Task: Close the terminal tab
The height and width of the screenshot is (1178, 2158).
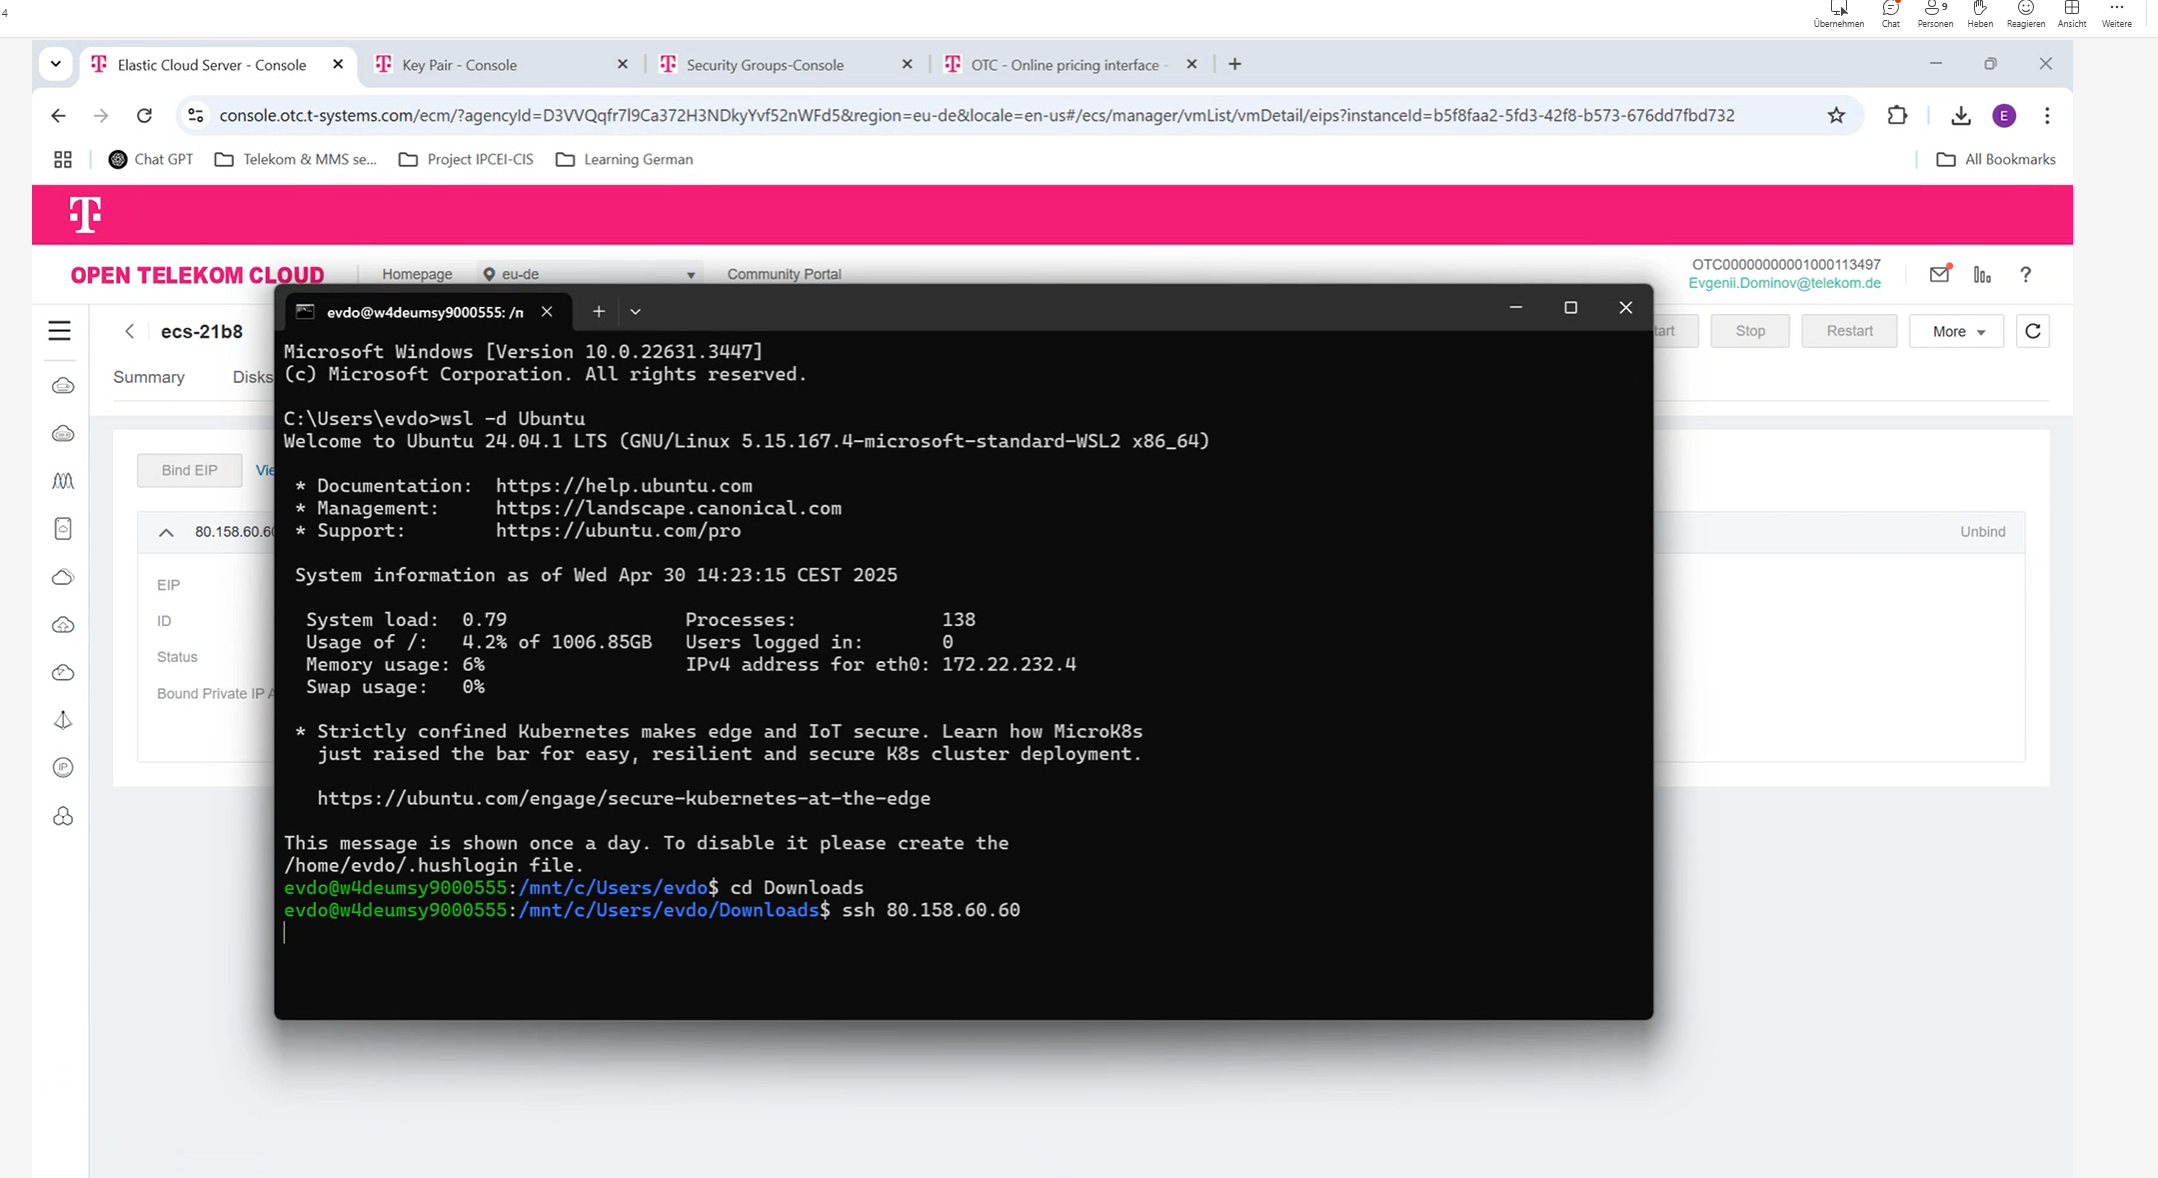Action: (x=547, y=312)
